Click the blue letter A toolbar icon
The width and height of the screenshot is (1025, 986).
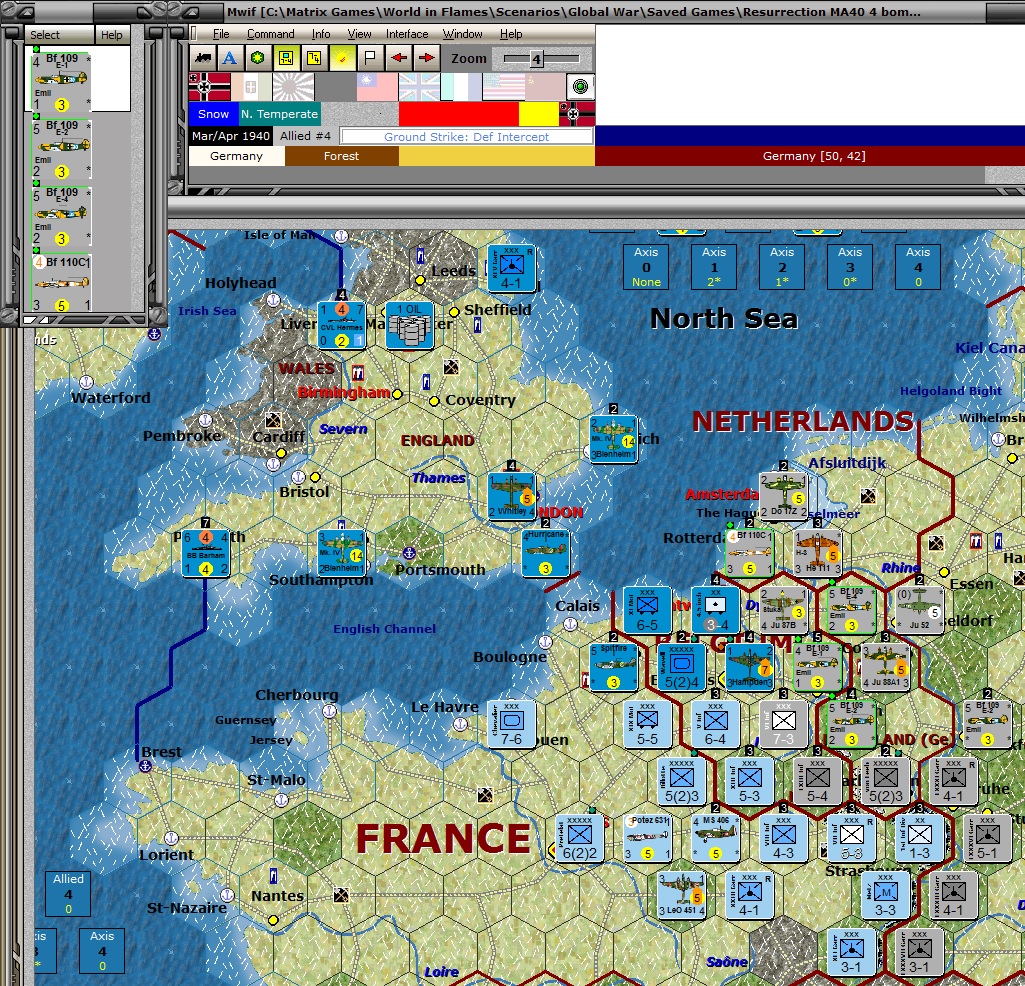[229, 58]
